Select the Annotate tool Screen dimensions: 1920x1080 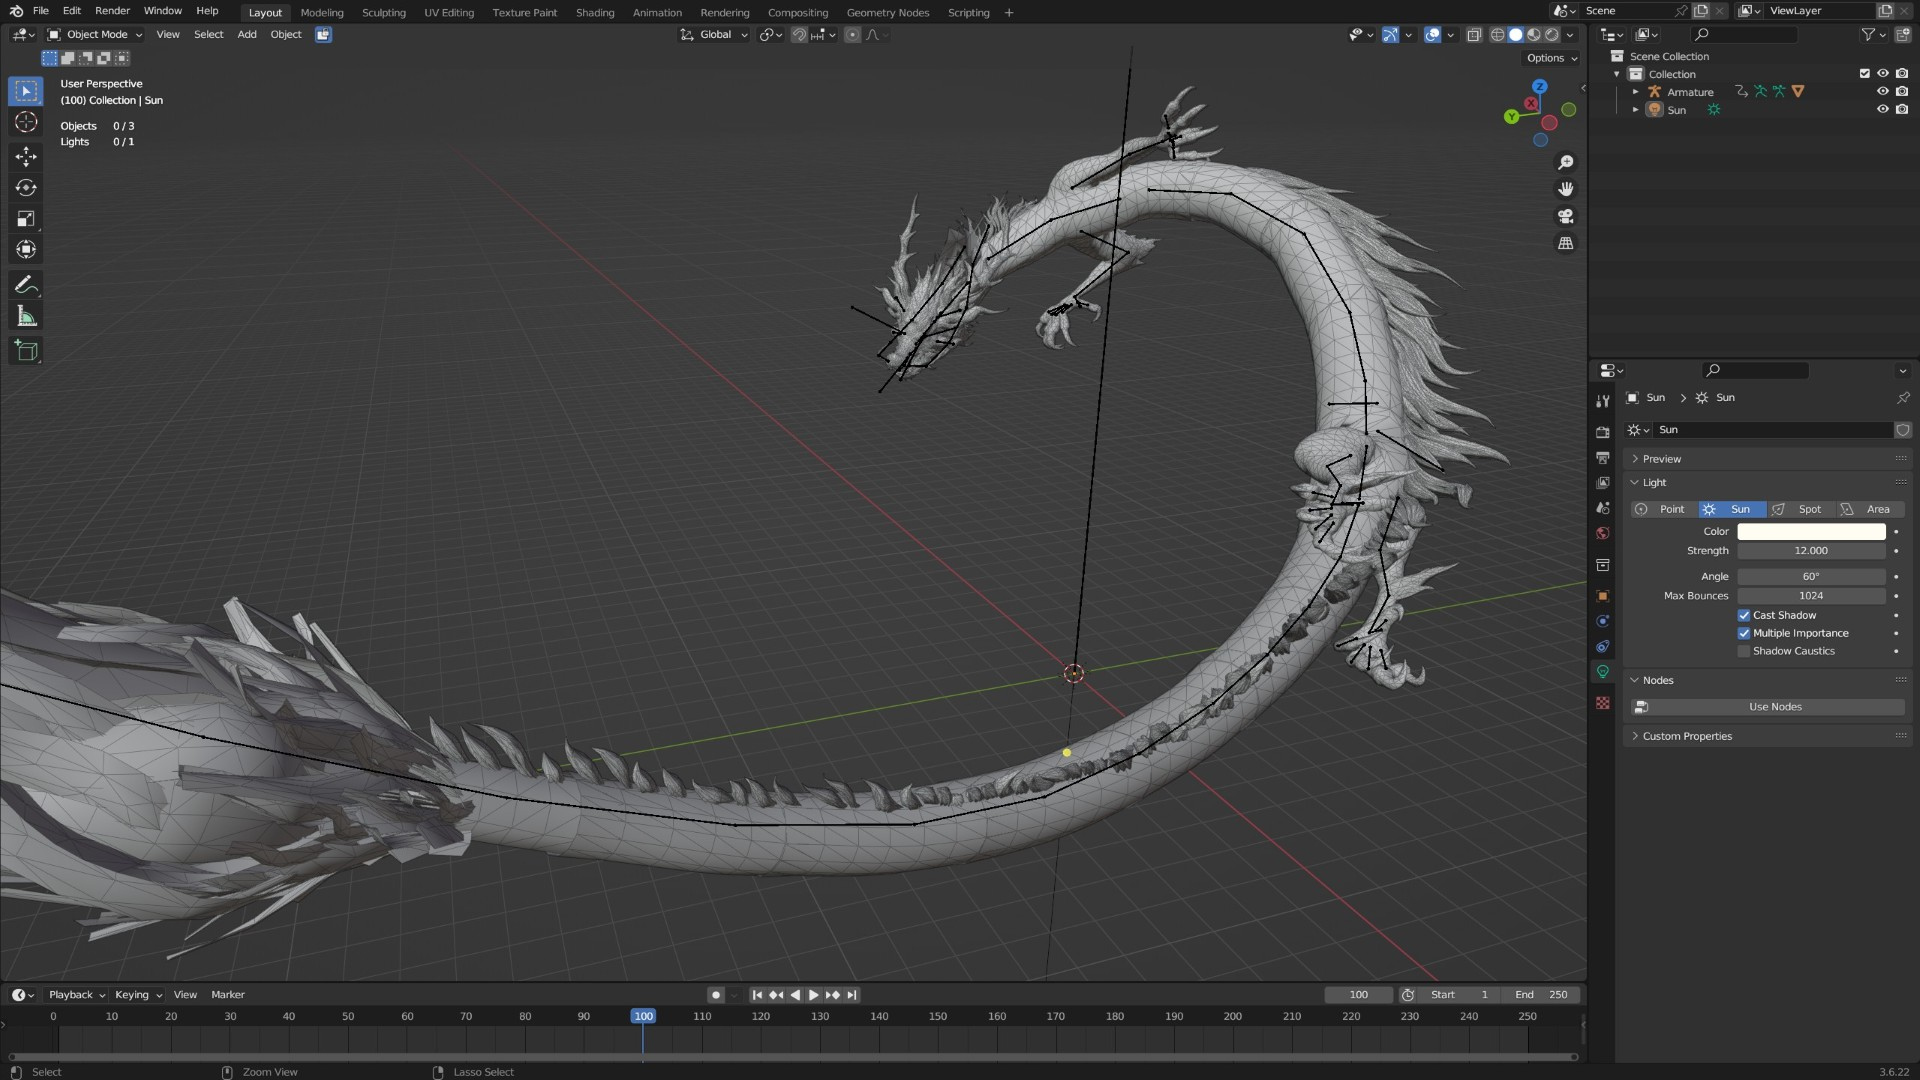[26, 286]
